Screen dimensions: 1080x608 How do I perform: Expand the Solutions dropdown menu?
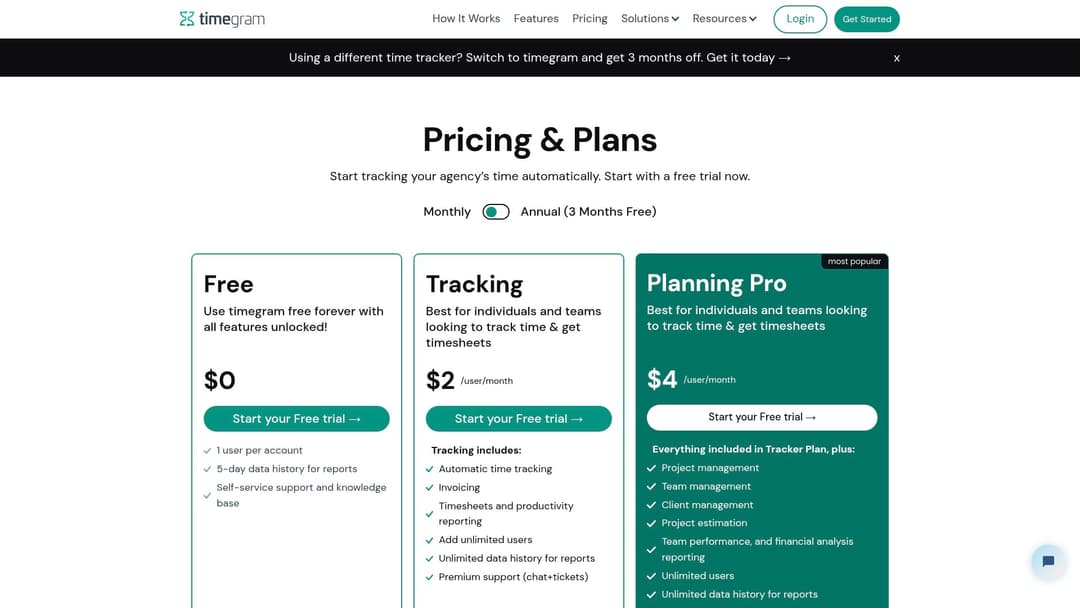click(x=650, y=19)
